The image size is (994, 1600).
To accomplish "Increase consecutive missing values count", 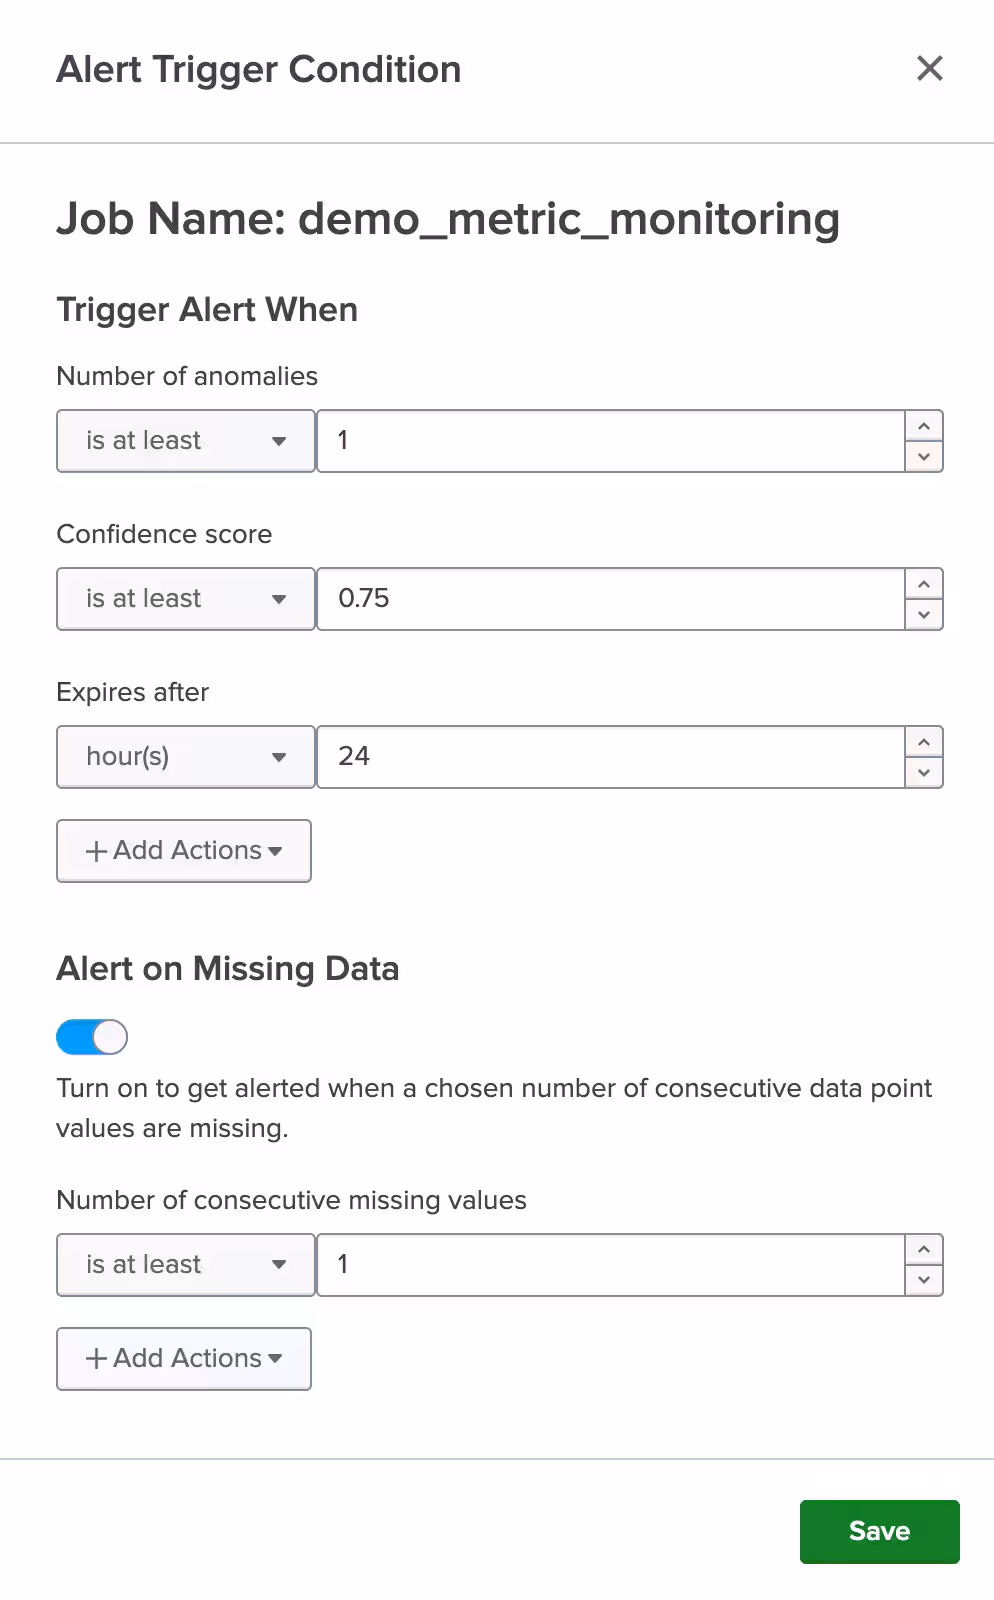I will coord(924,1251).
